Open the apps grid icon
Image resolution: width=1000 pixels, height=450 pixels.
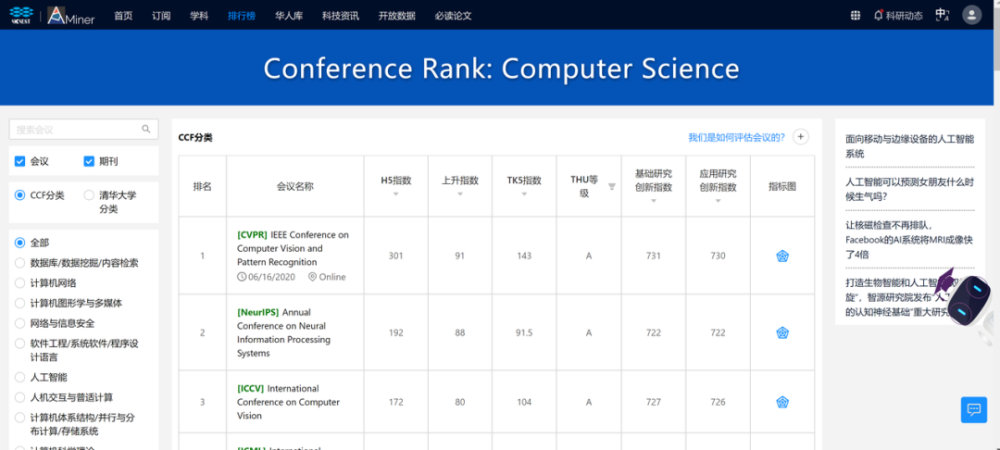coord(856,16)
